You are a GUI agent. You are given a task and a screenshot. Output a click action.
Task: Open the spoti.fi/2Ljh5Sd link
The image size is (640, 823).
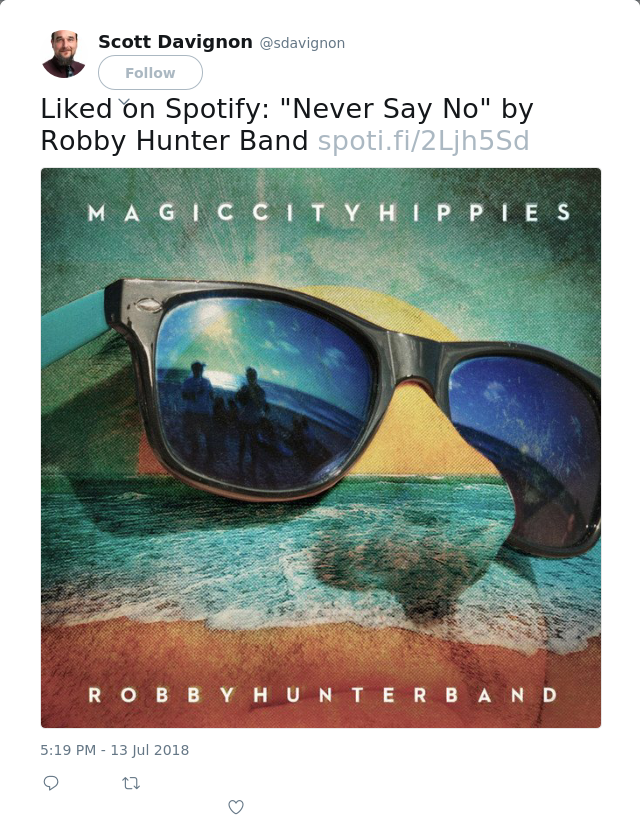pos(424,140)
